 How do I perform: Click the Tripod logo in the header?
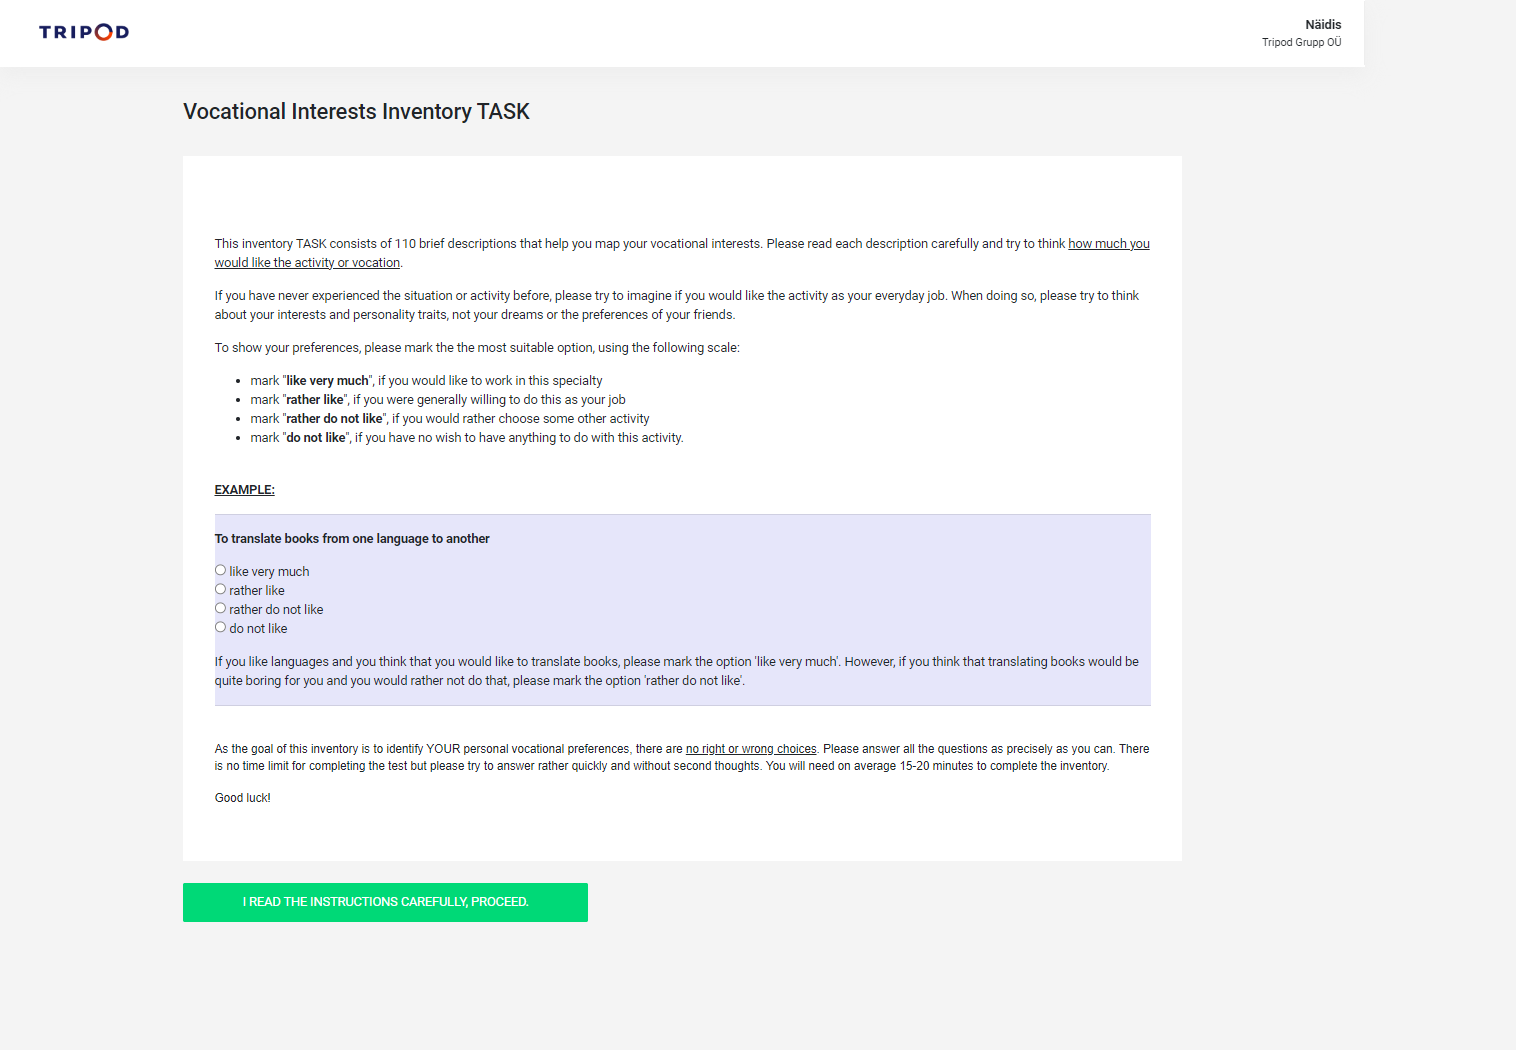point(84,32)
